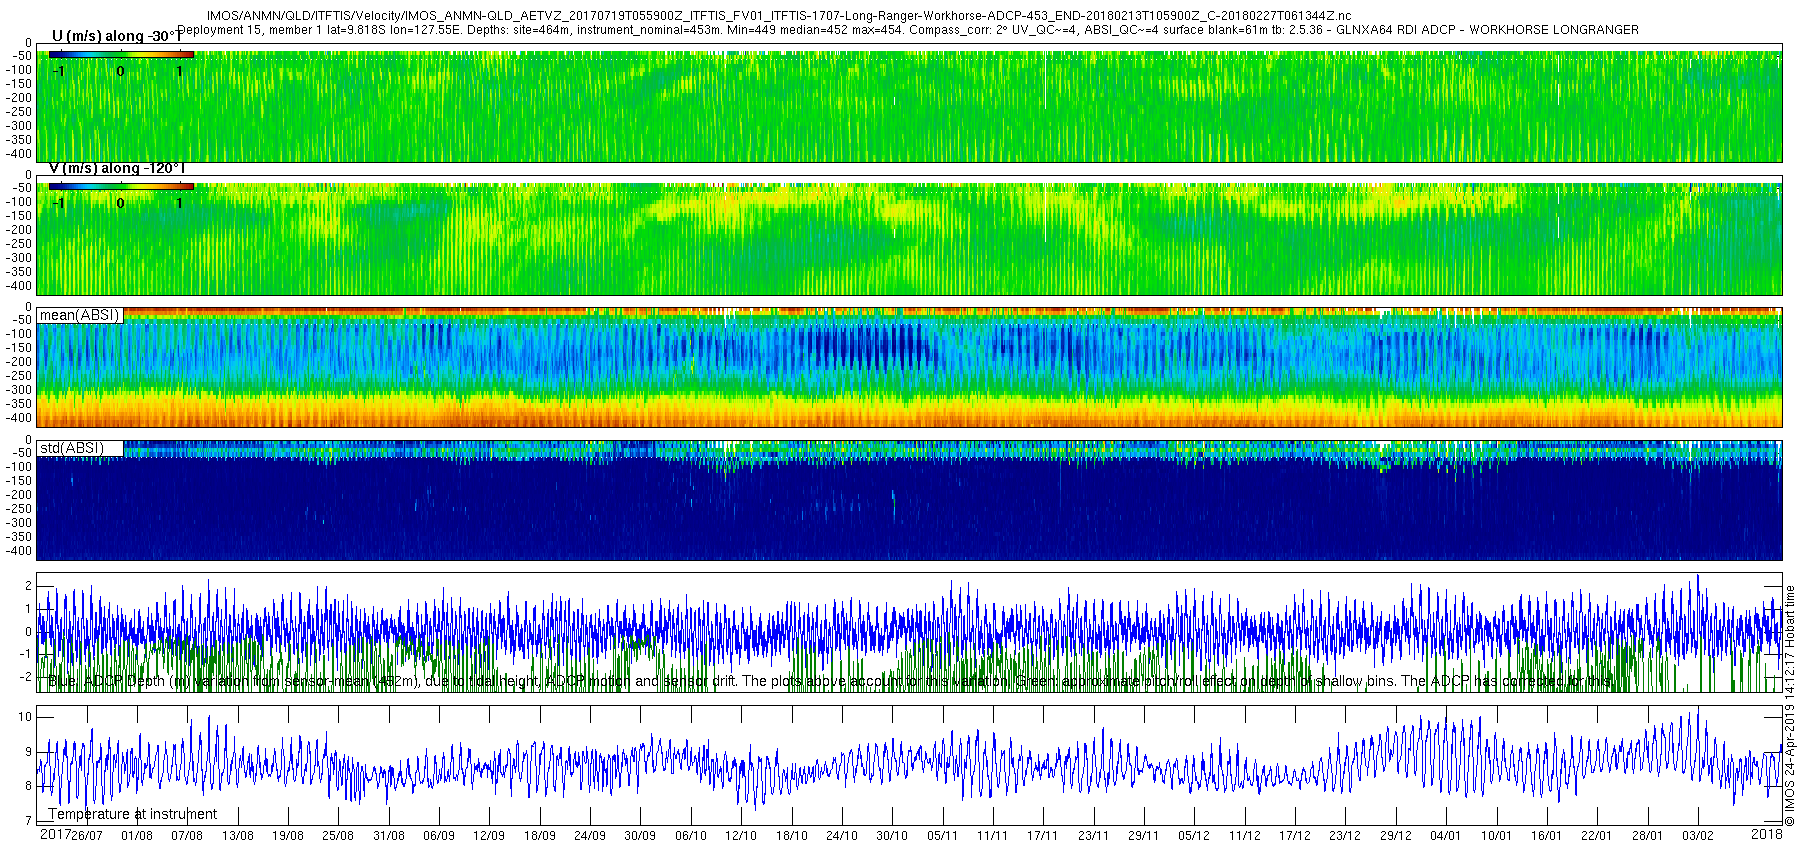Viewport: 1800px width, 850px height.
Task: Click the '2017' year label on time axis
Action: pyautogui.click(x=55, y=835)
